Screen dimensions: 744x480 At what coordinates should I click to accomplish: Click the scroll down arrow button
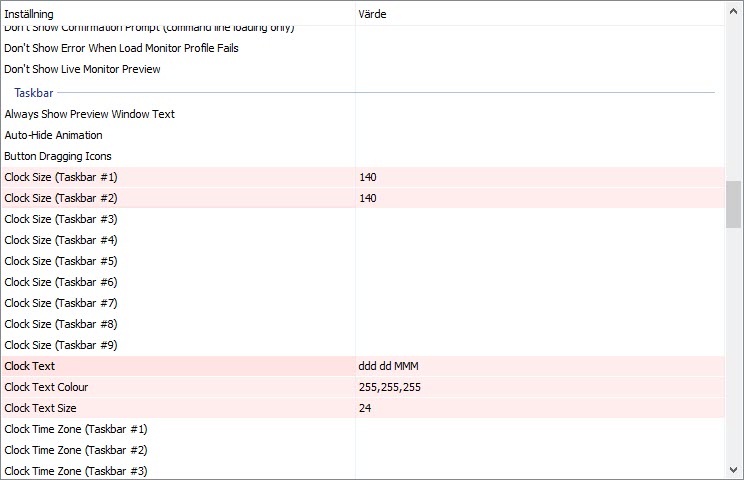pos(734,469)
